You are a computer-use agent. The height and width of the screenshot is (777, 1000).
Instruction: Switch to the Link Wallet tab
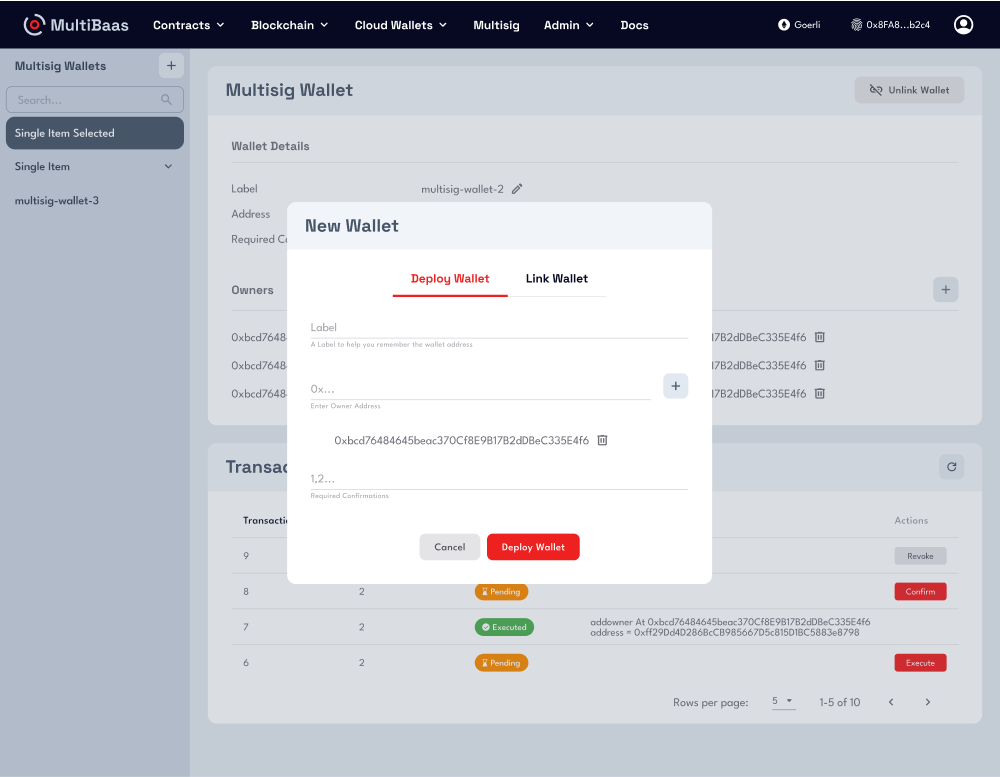click(556, 279)
